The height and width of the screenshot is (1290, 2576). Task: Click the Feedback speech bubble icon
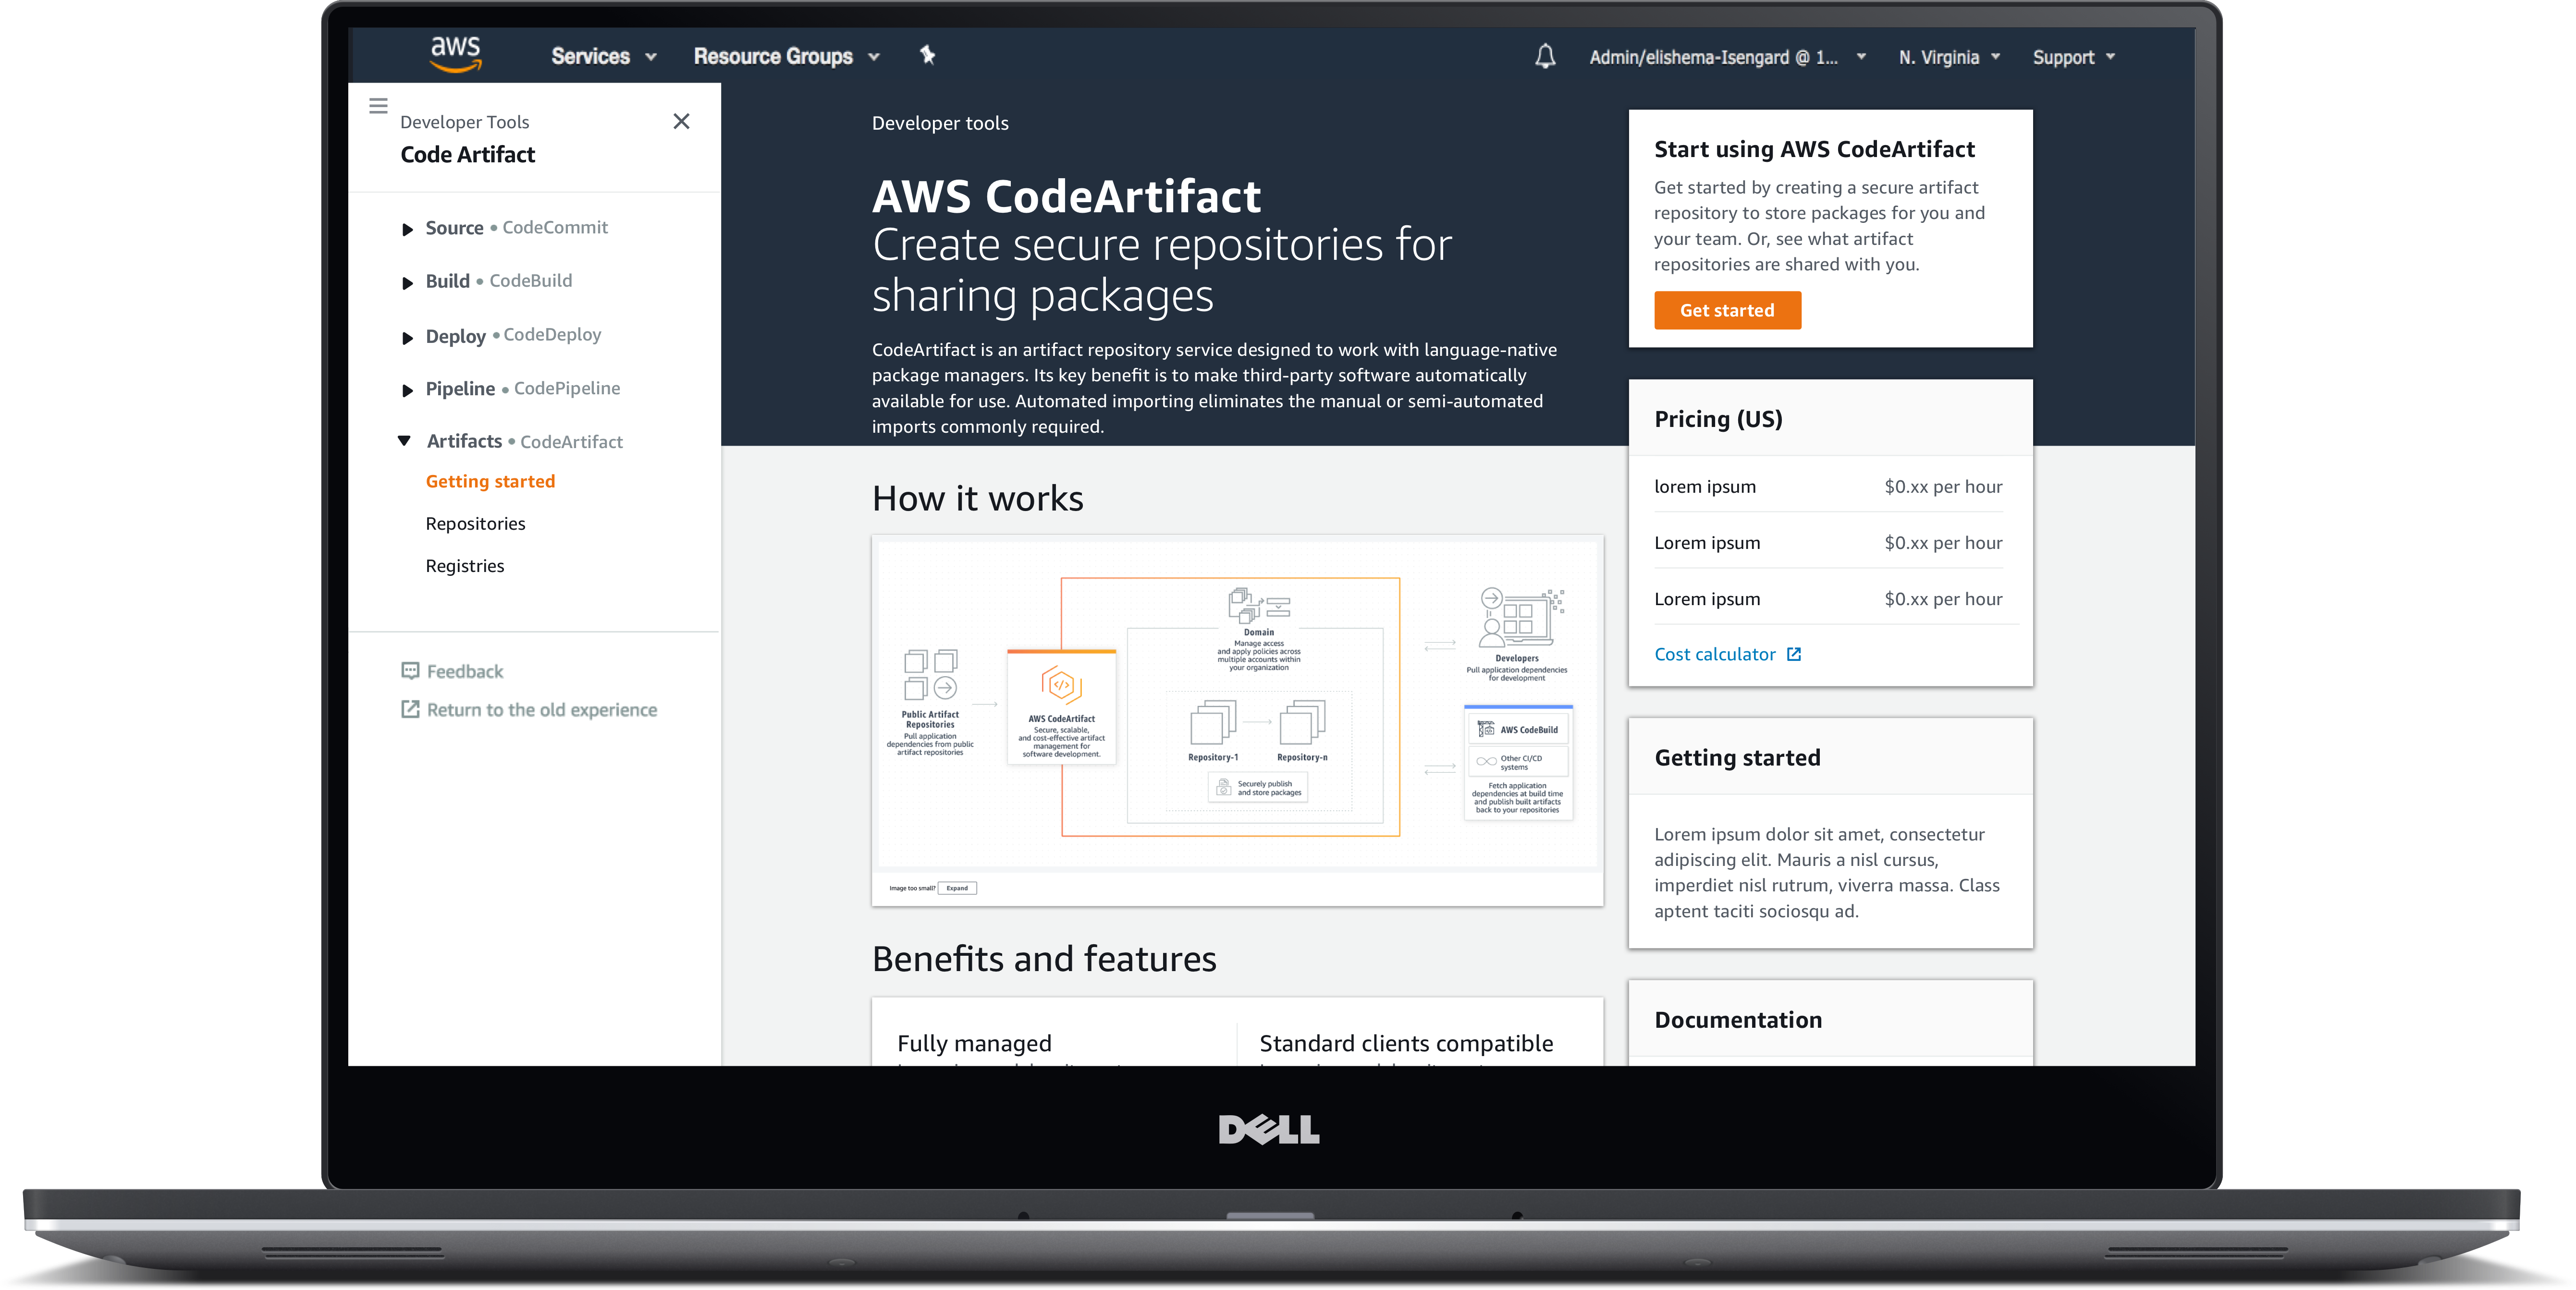pyautogui.click(x=410, y=670)
